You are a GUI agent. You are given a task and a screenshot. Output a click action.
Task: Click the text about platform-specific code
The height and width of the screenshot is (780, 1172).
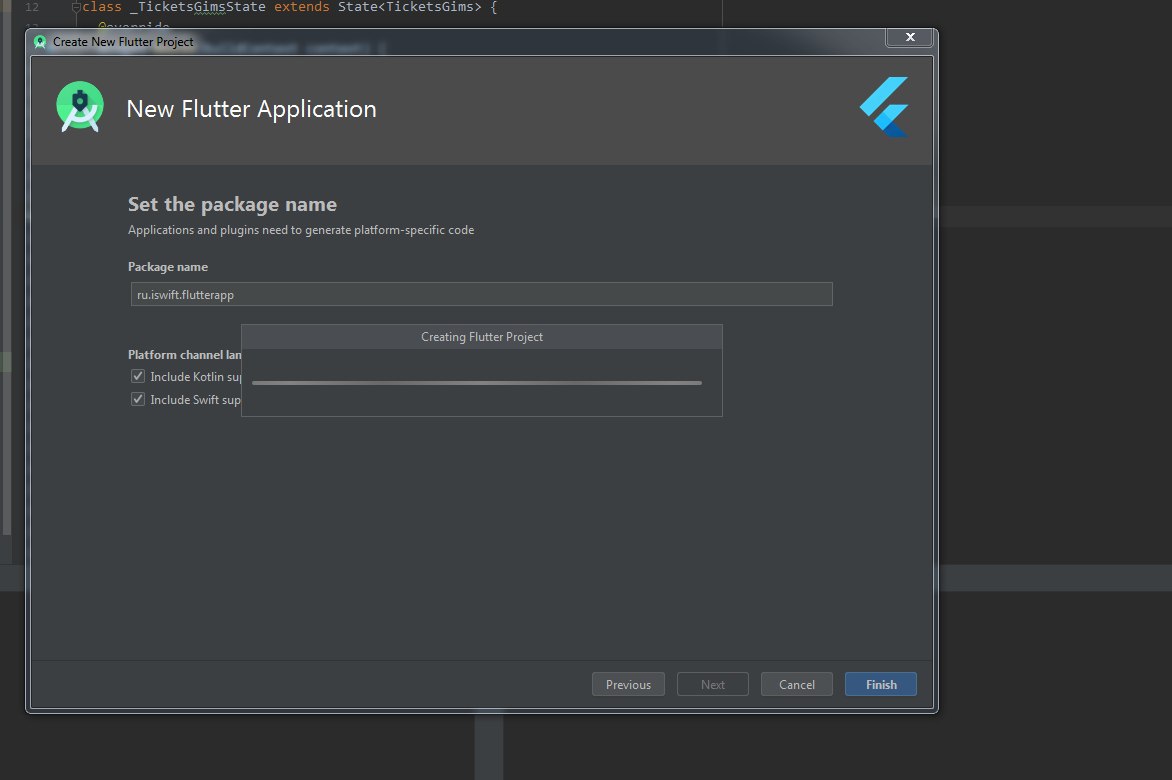(301, 230)
